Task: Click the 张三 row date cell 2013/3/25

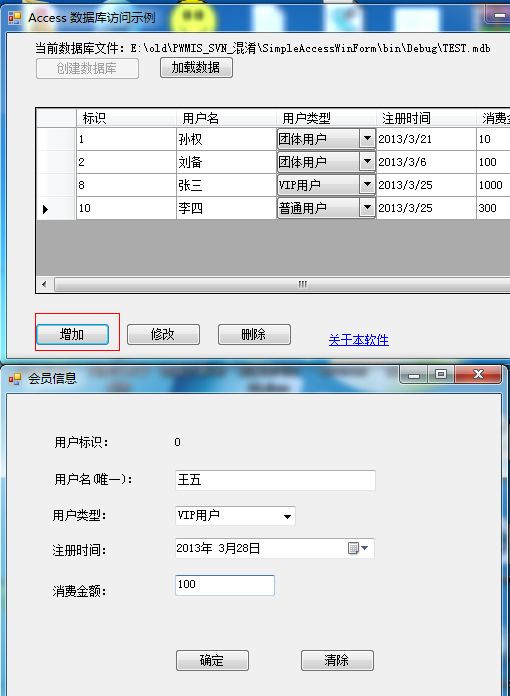Action: point(426,185)
